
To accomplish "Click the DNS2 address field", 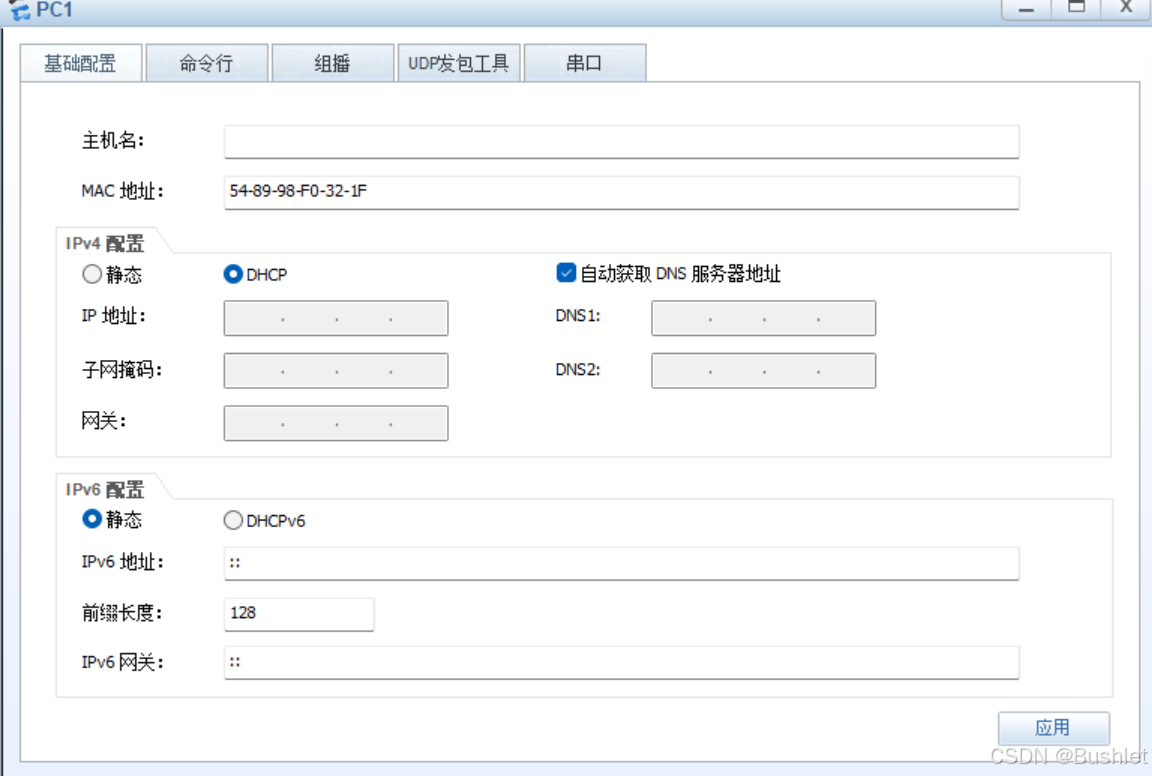I will pyautogui.click(x=763, y=370).
